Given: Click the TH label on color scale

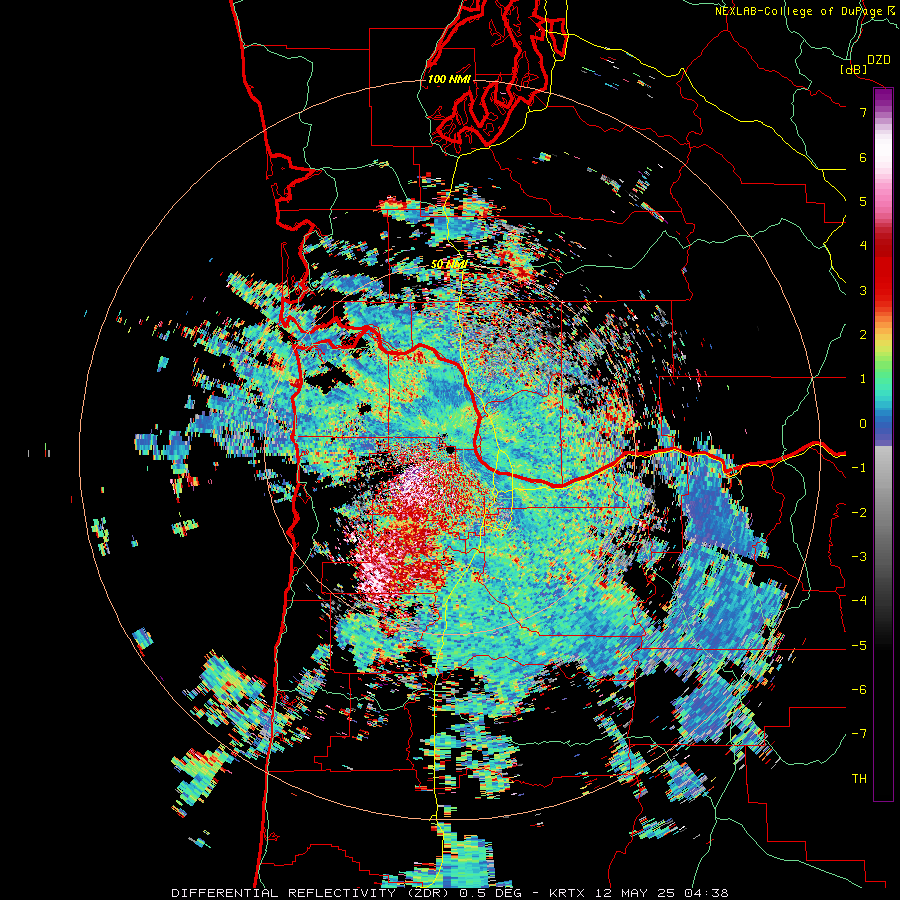Looking at the screenshot, I should click(x=859, y=779).
